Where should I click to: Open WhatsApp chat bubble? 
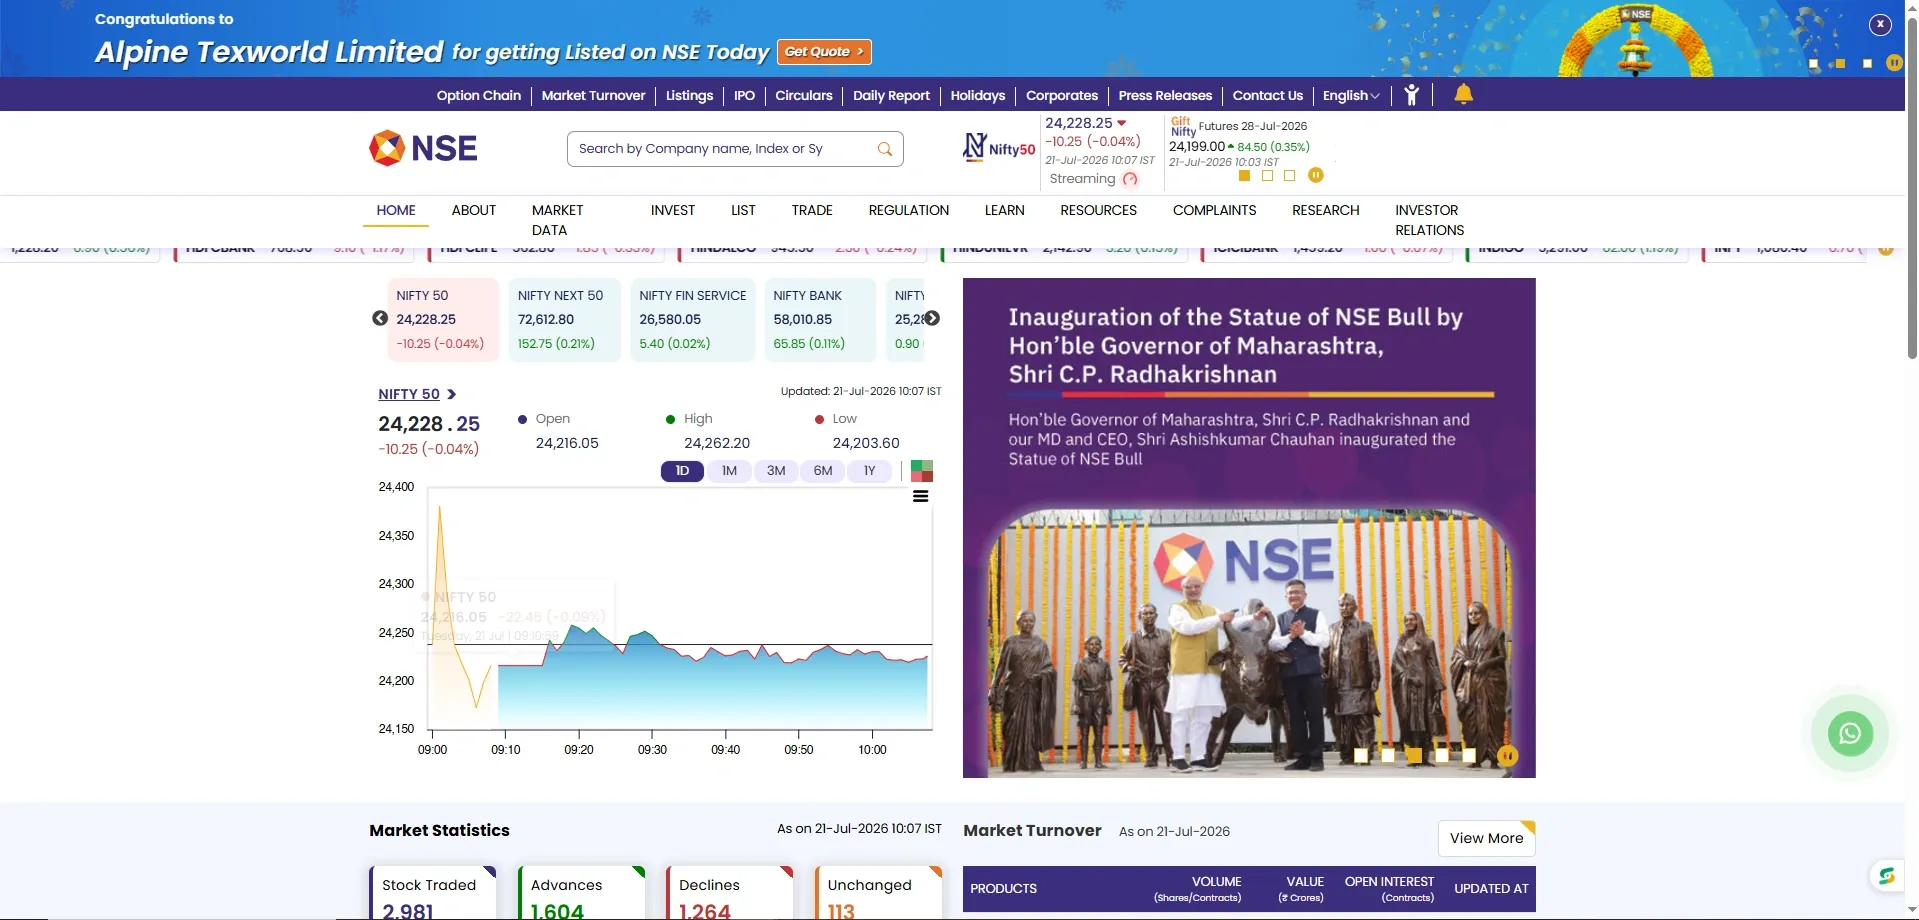pos(1850,733)
